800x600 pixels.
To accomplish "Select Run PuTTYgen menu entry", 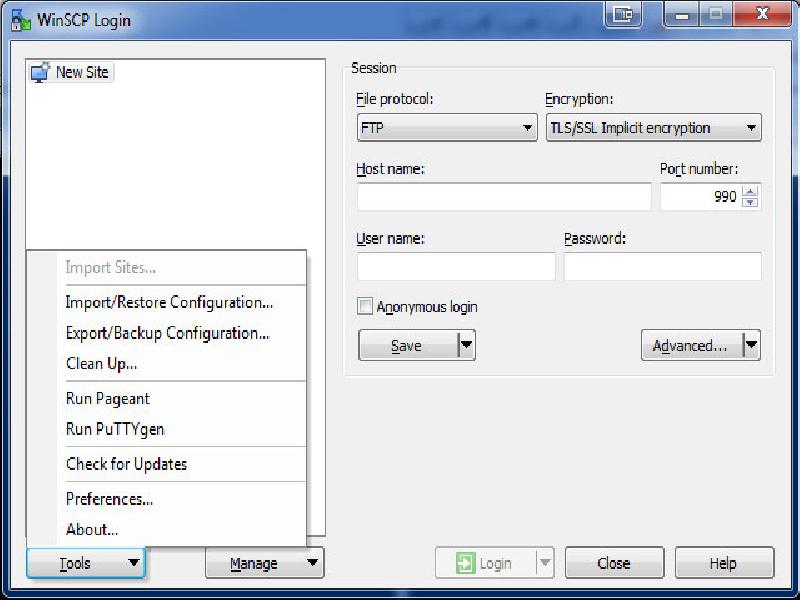I will point(115,429).
